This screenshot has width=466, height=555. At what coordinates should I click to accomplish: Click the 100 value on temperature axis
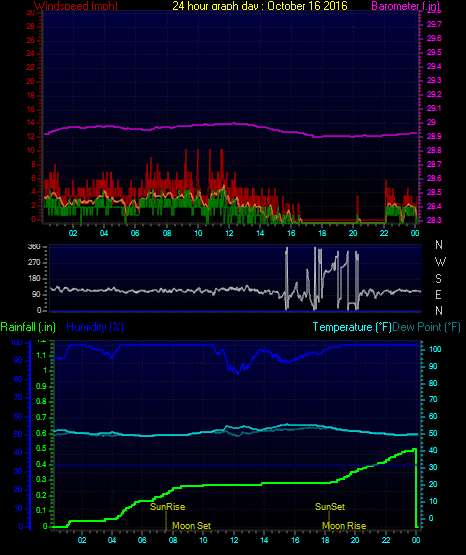pyautogui.click(x=435, y=349)
